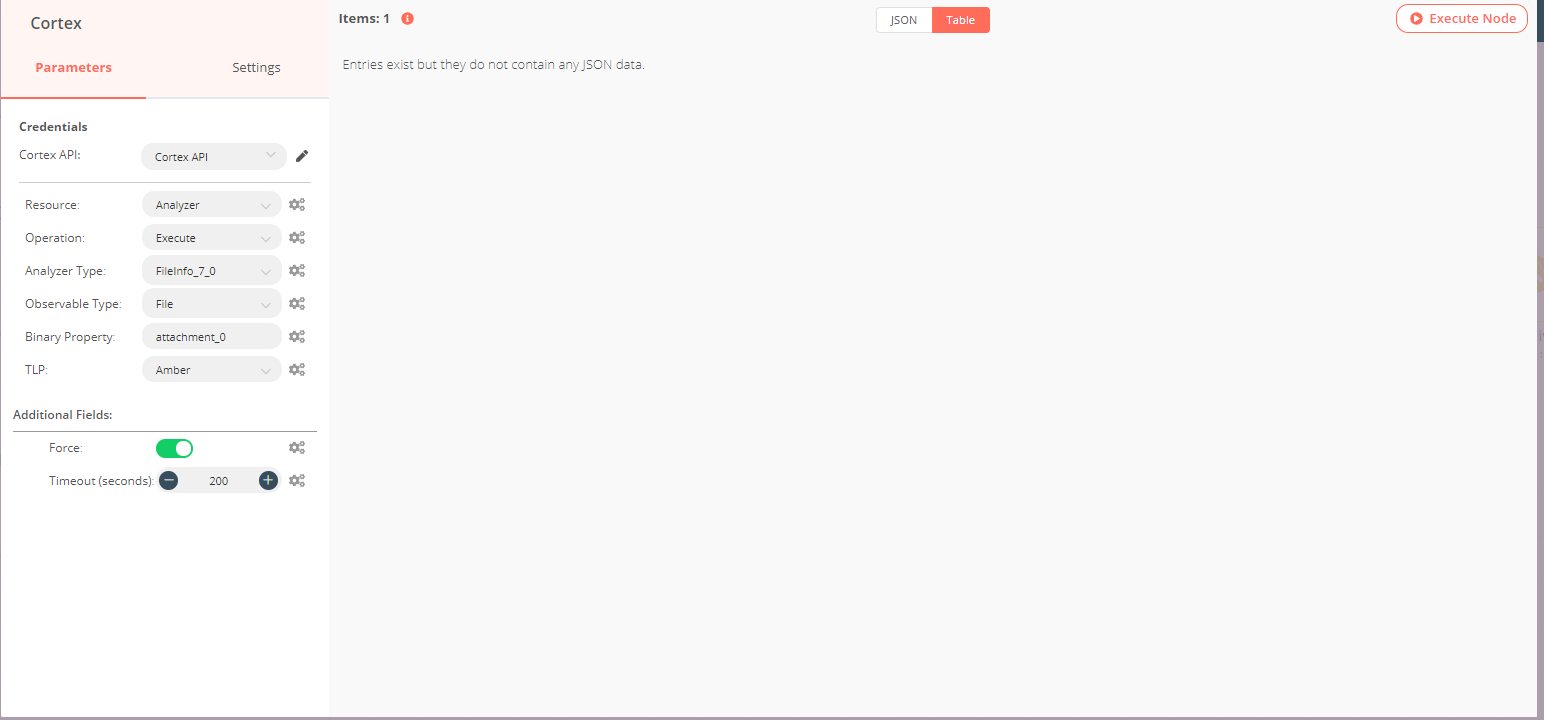
Task: Open the Observable Type dropdown showing File
Action: tap(212, 304)
